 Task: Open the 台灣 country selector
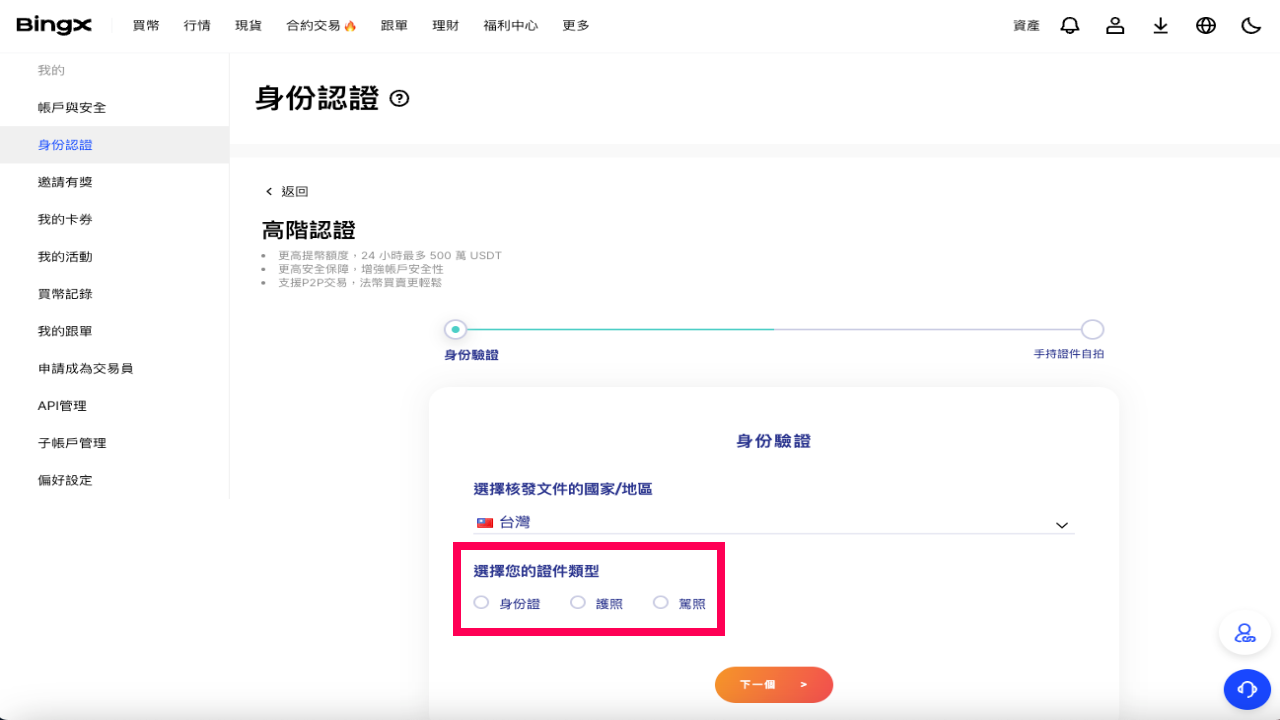click(774, 523)
